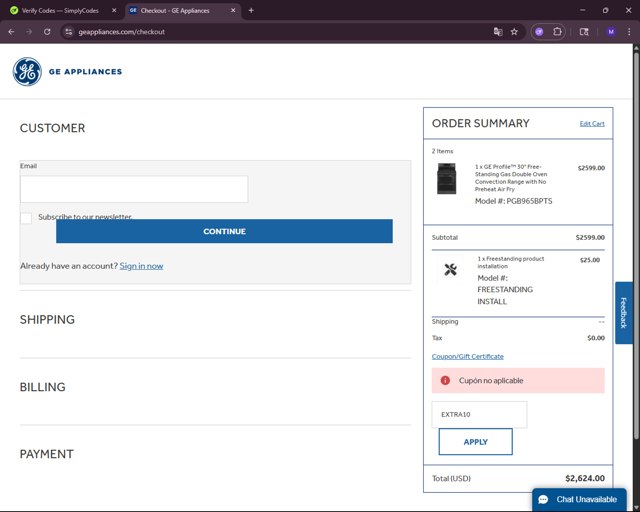Open the Feedback side tab
This screenshot has height=512, width=640.
click(x=624, y=313)
